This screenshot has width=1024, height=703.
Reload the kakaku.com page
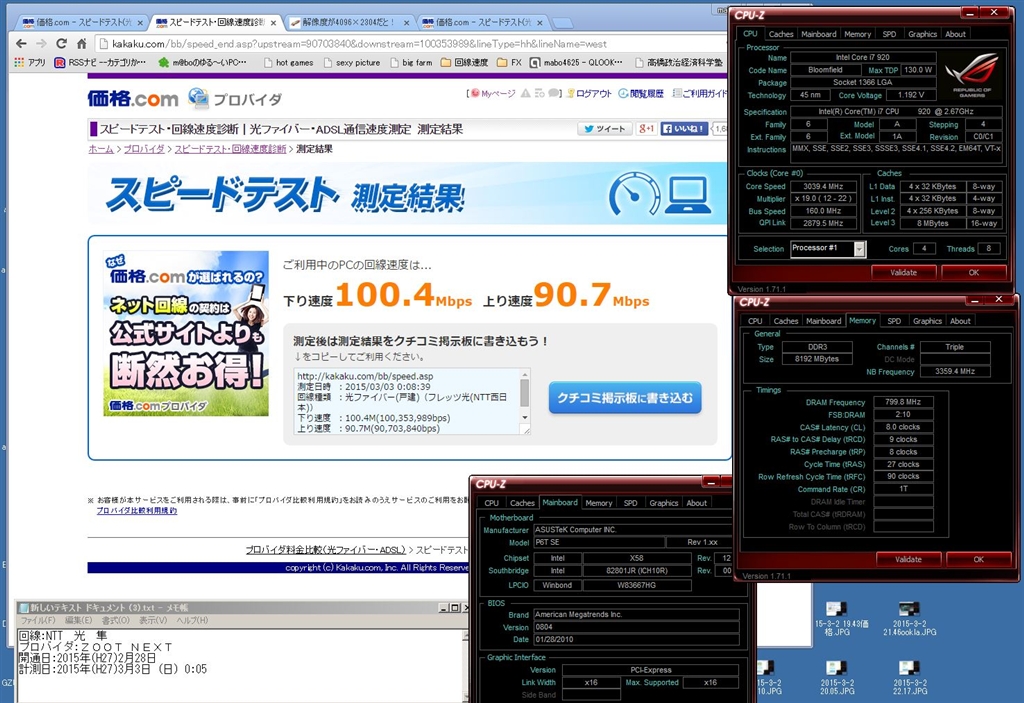[x=61, y=44]
